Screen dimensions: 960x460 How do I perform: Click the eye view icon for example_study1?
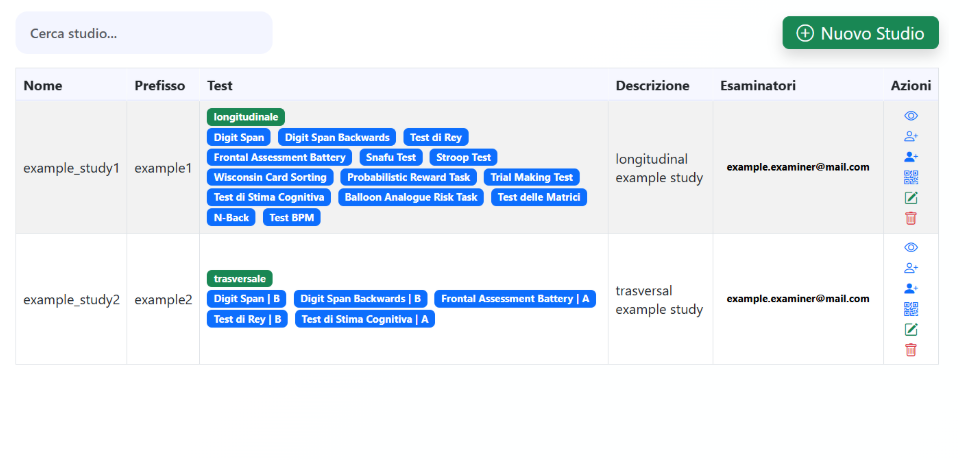click(x=911, y=116)
